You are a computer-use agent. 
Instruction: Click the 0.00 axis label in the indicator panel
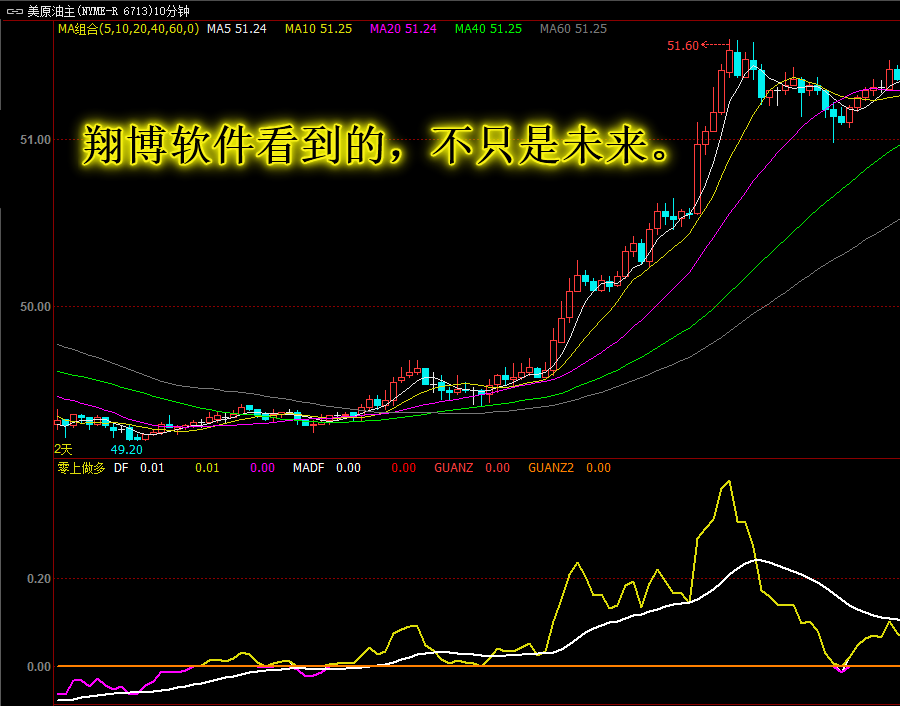point(39,667)
